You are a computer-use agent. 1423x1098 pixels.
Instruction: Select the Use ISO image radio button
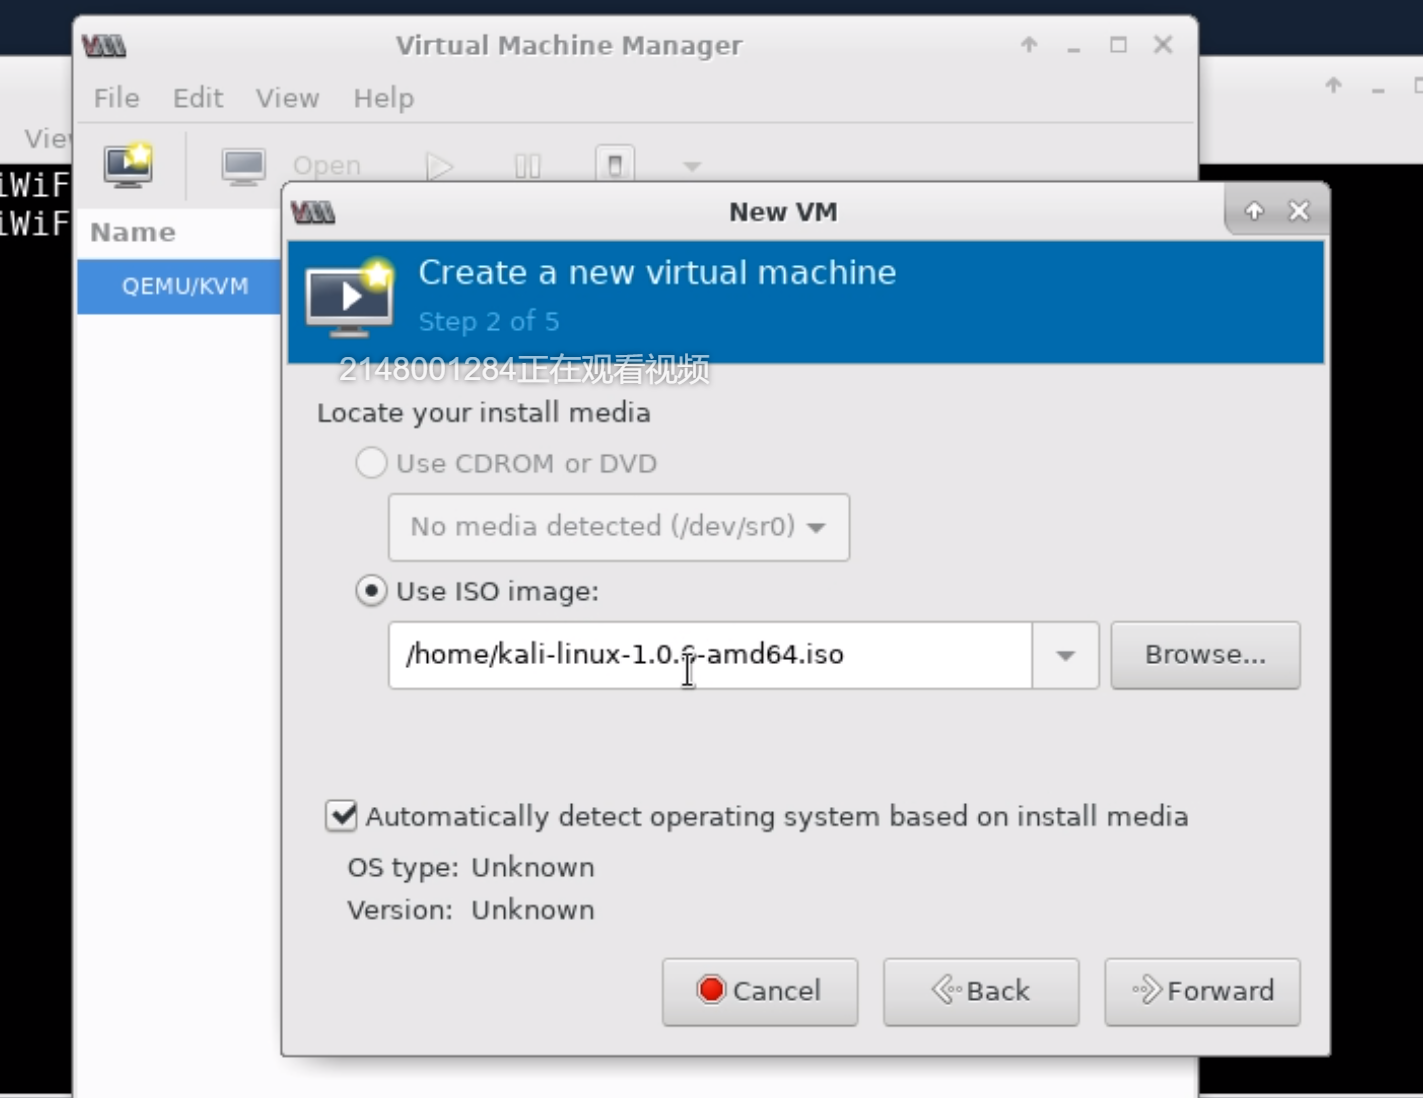(x=371, y=591)
